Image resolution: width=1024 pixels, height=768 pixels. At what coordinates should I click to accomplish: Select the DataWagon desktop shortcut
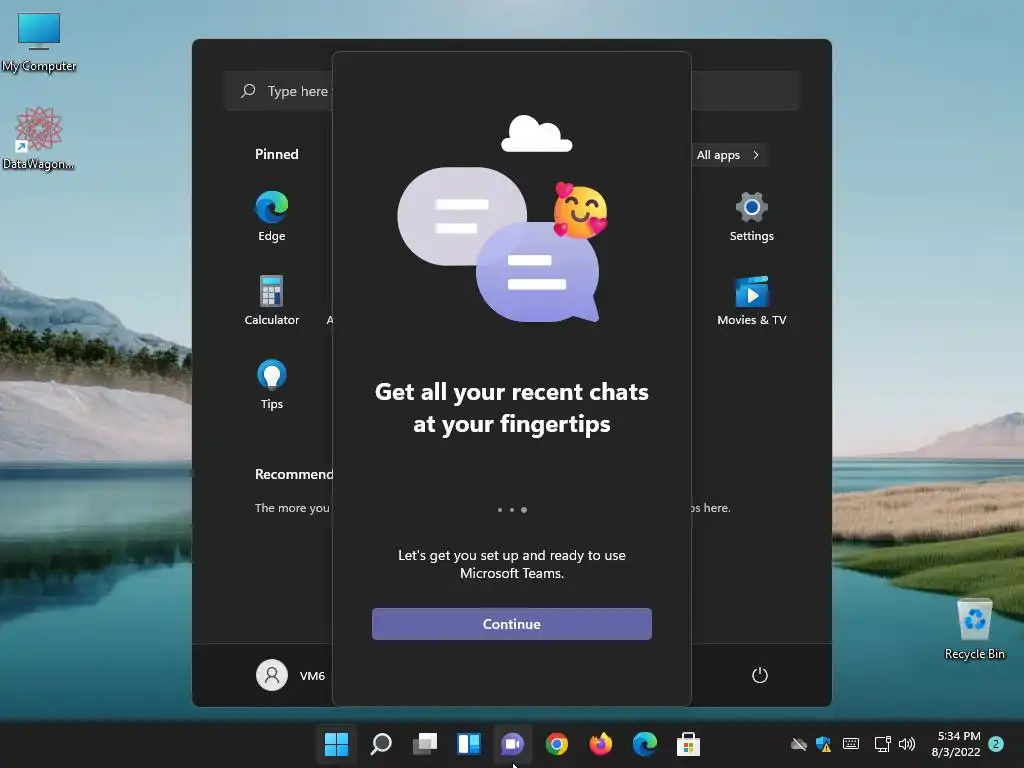coord(38,138)
